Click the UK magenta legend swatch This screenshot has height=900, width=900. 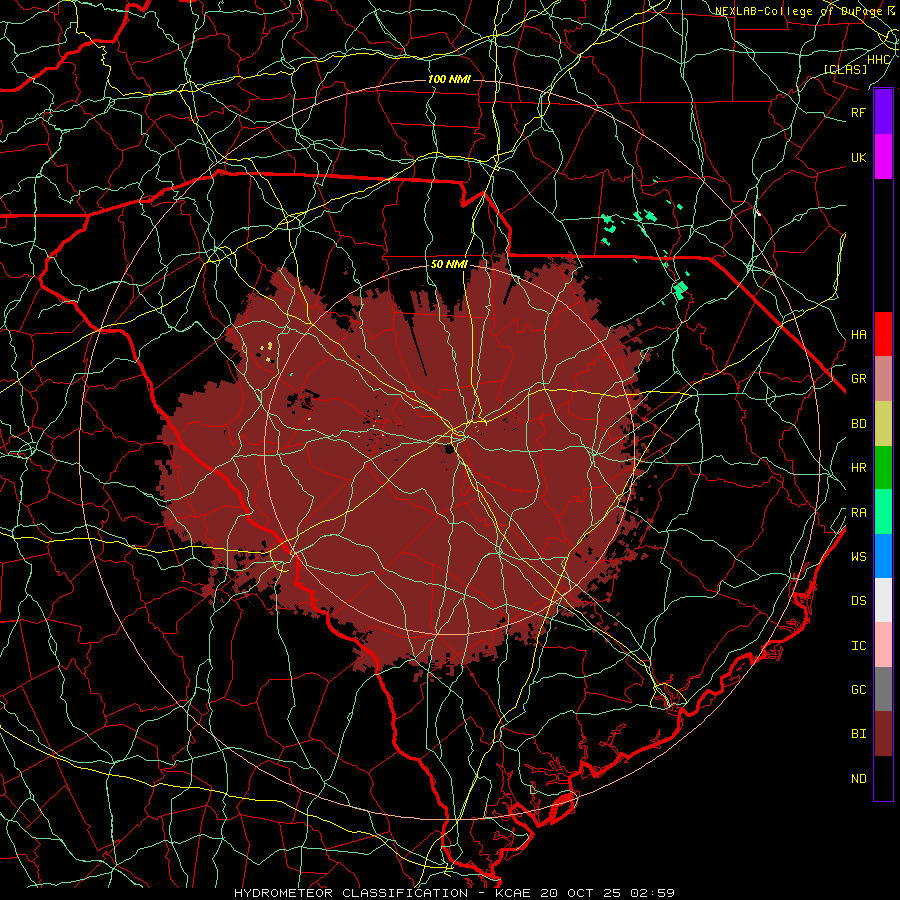pos(883,157)
